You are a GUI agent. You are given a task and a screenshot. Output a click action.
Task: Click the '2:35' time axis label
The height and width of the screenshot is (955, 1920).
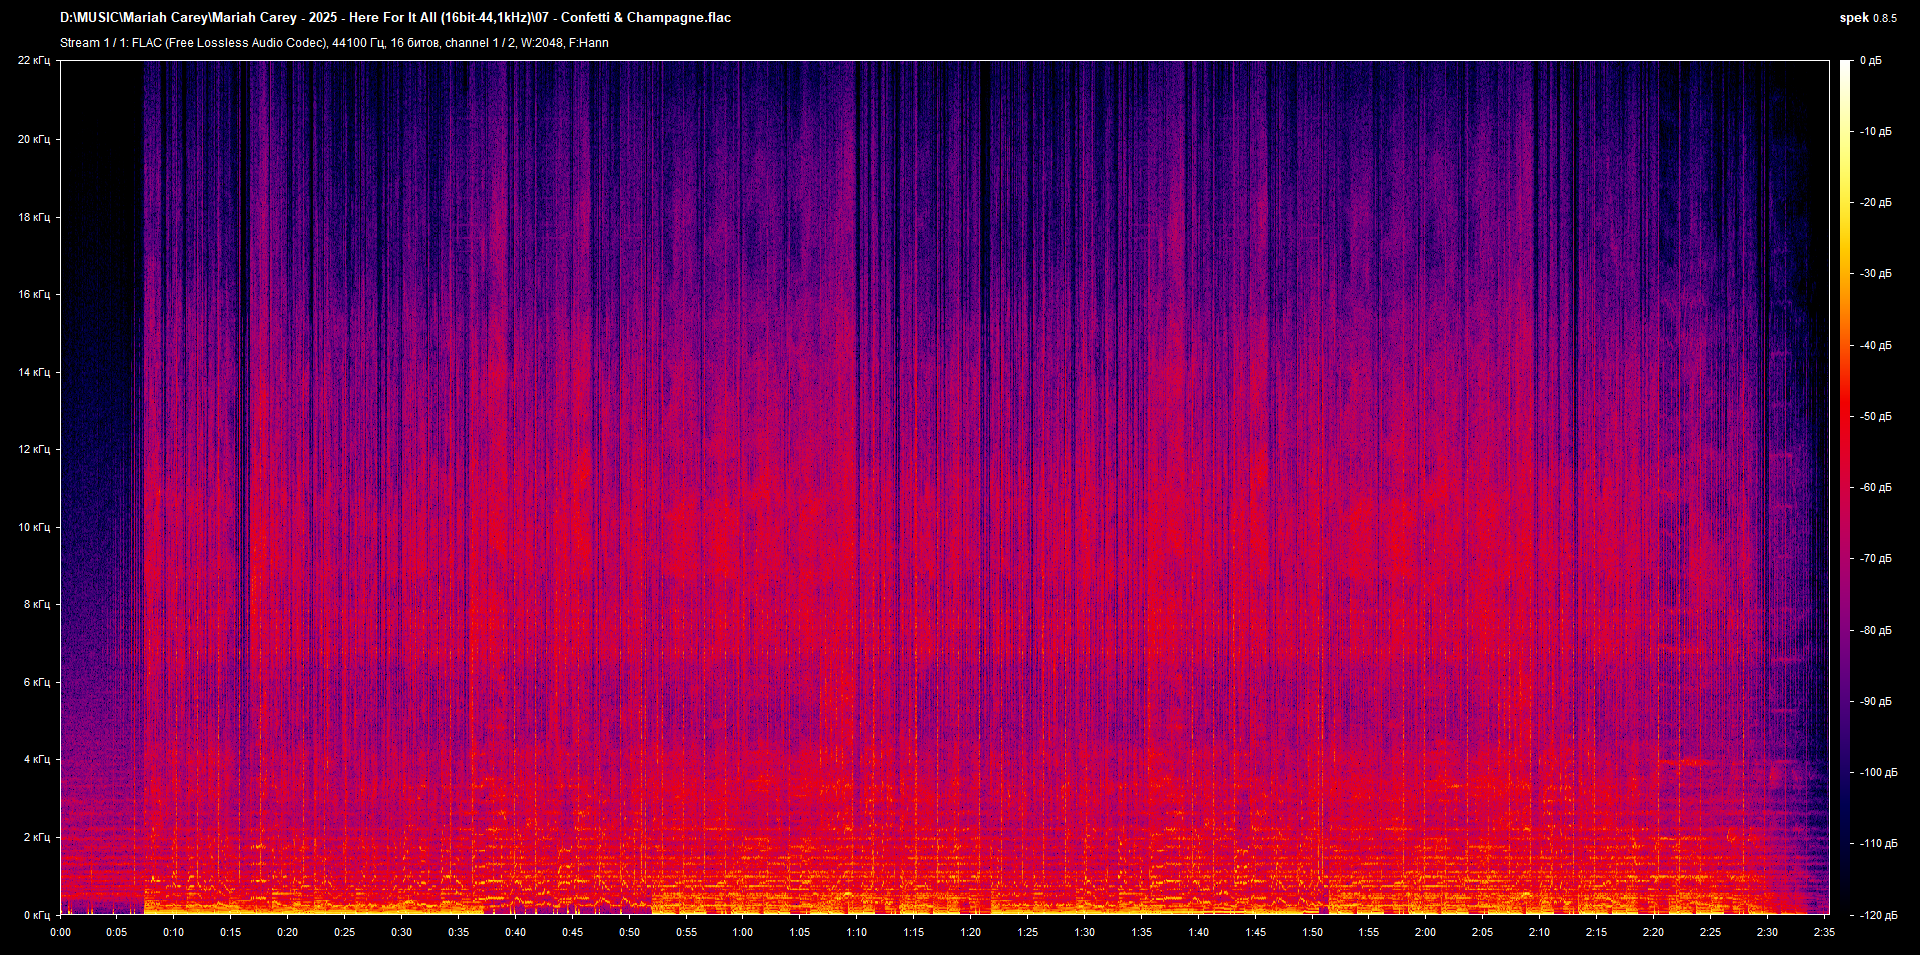(1825, 932)
